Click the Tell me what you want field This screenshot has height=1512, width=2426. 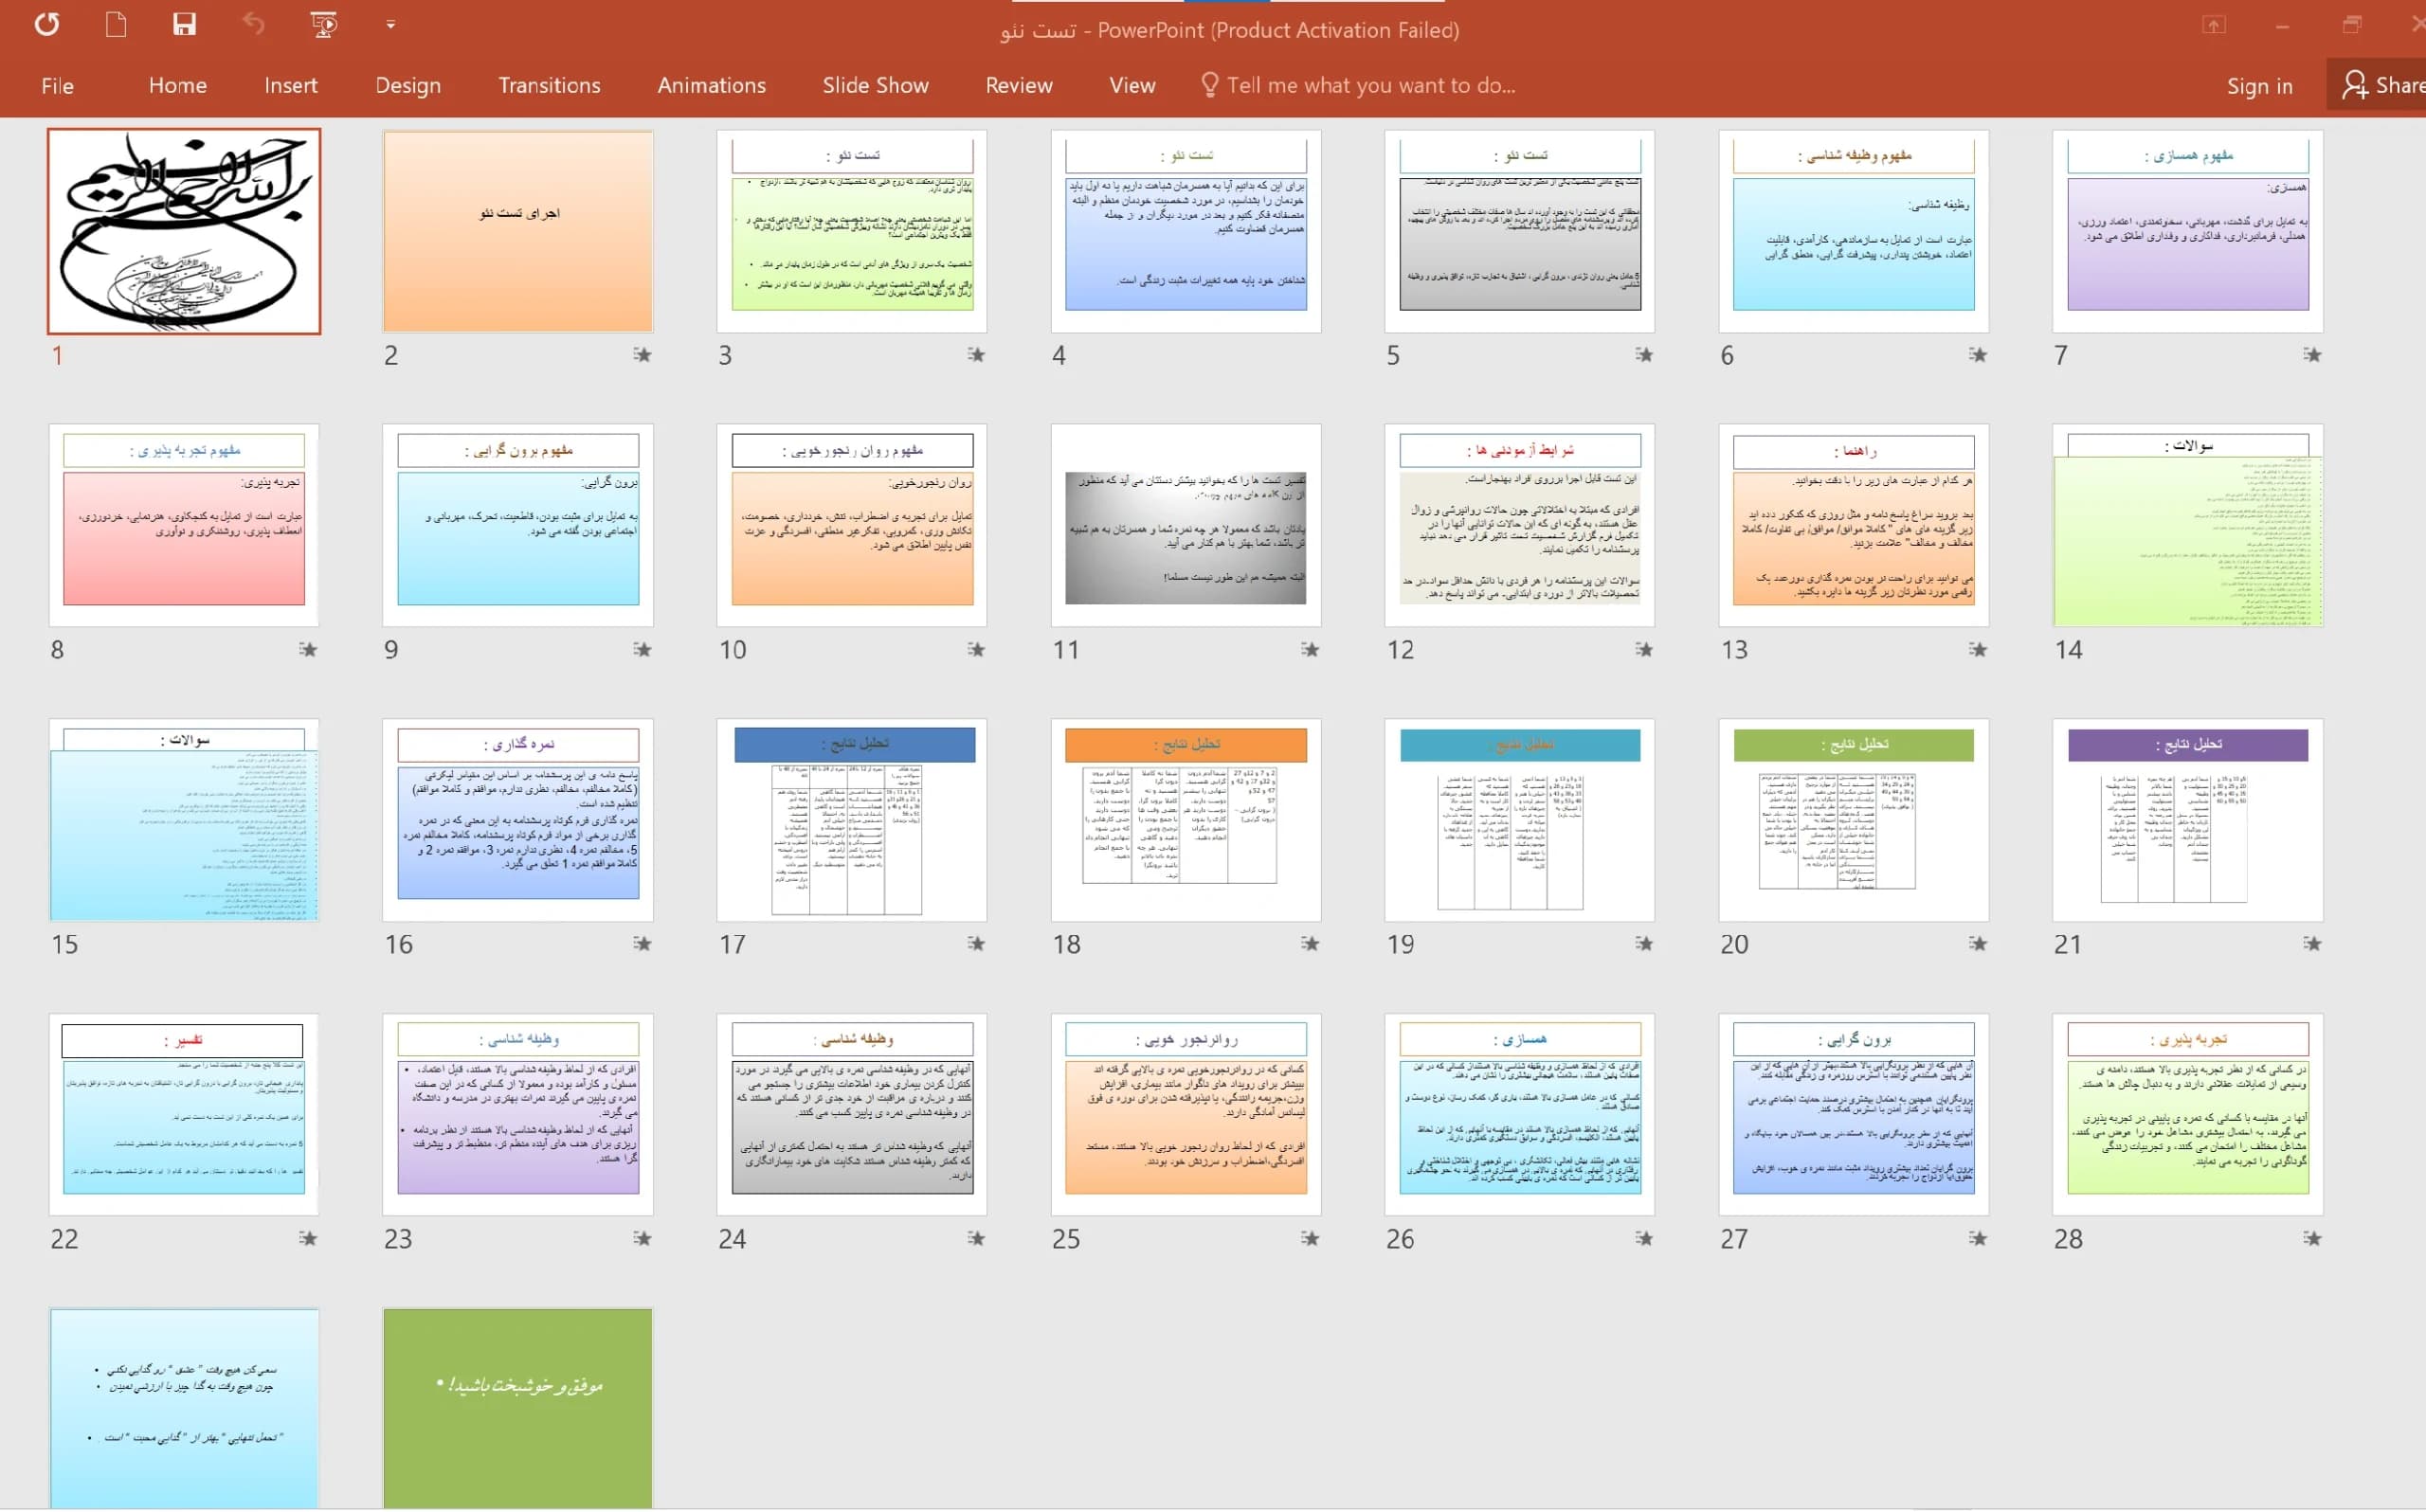point(1370,85)
